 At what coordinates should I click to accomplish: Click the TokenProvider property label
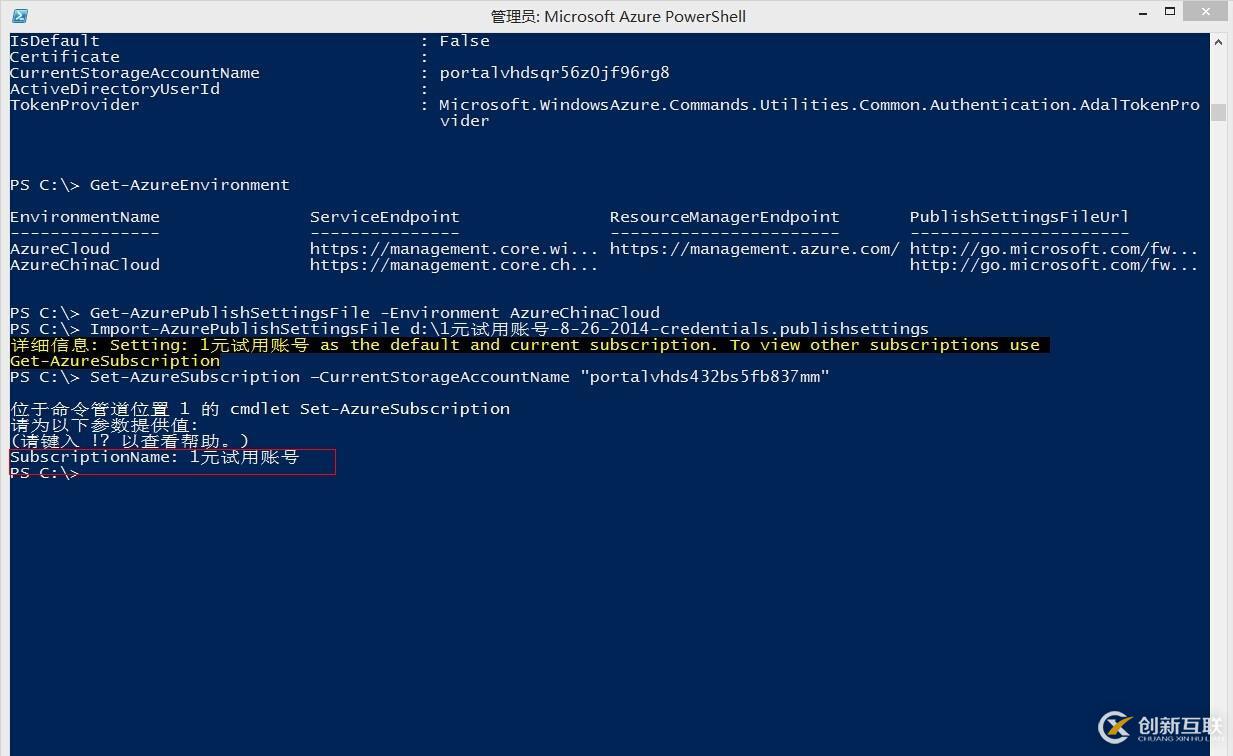(x=75, y=105)
